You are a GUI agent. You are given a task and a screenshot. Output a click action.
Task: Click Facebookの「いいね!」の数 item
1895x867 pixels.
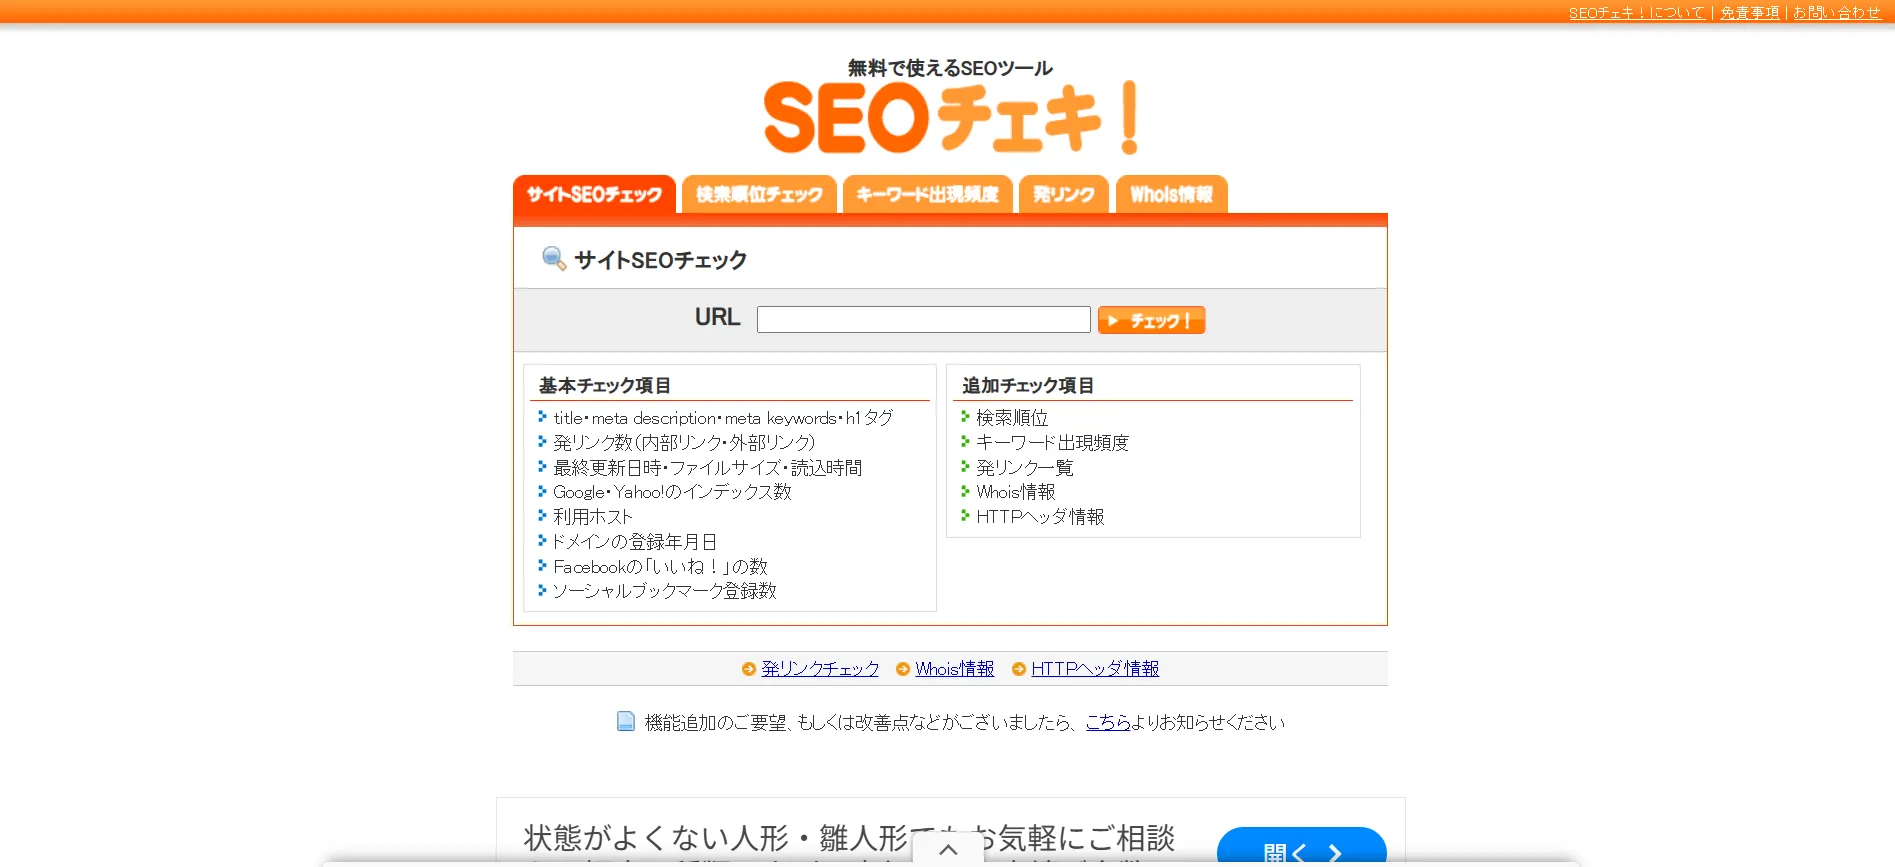(660, 567)
